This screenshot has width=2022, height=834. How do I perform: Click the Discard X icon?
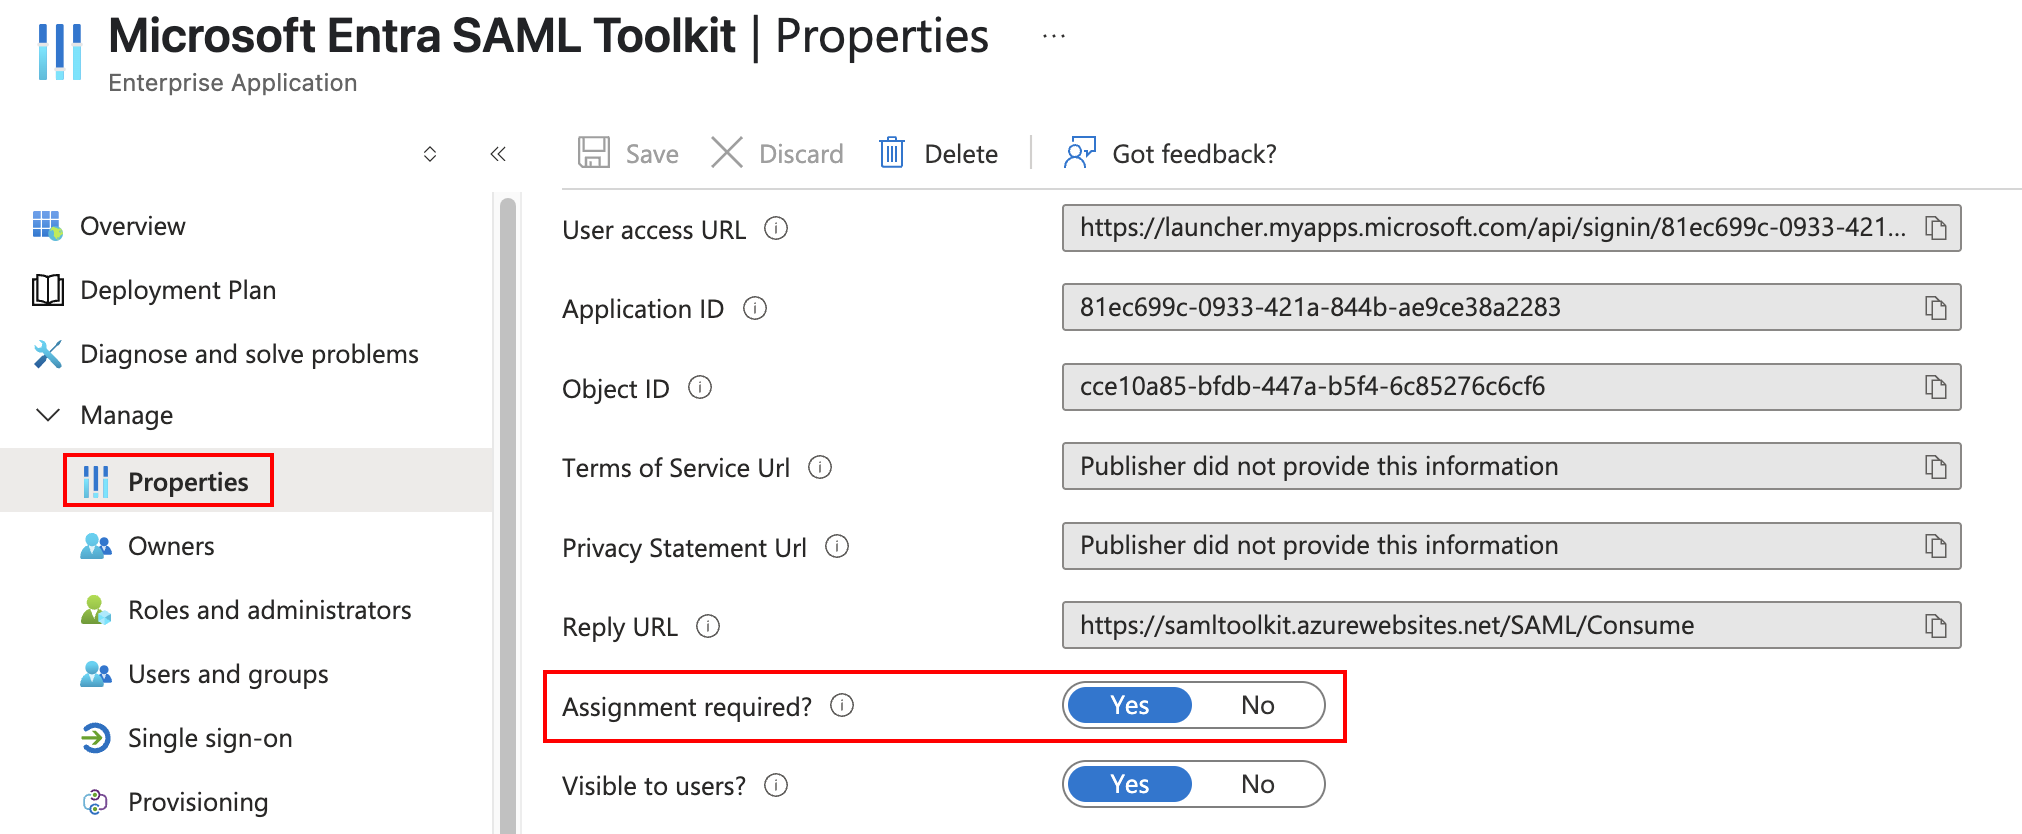pyautogui.click(x=727, y=153)
